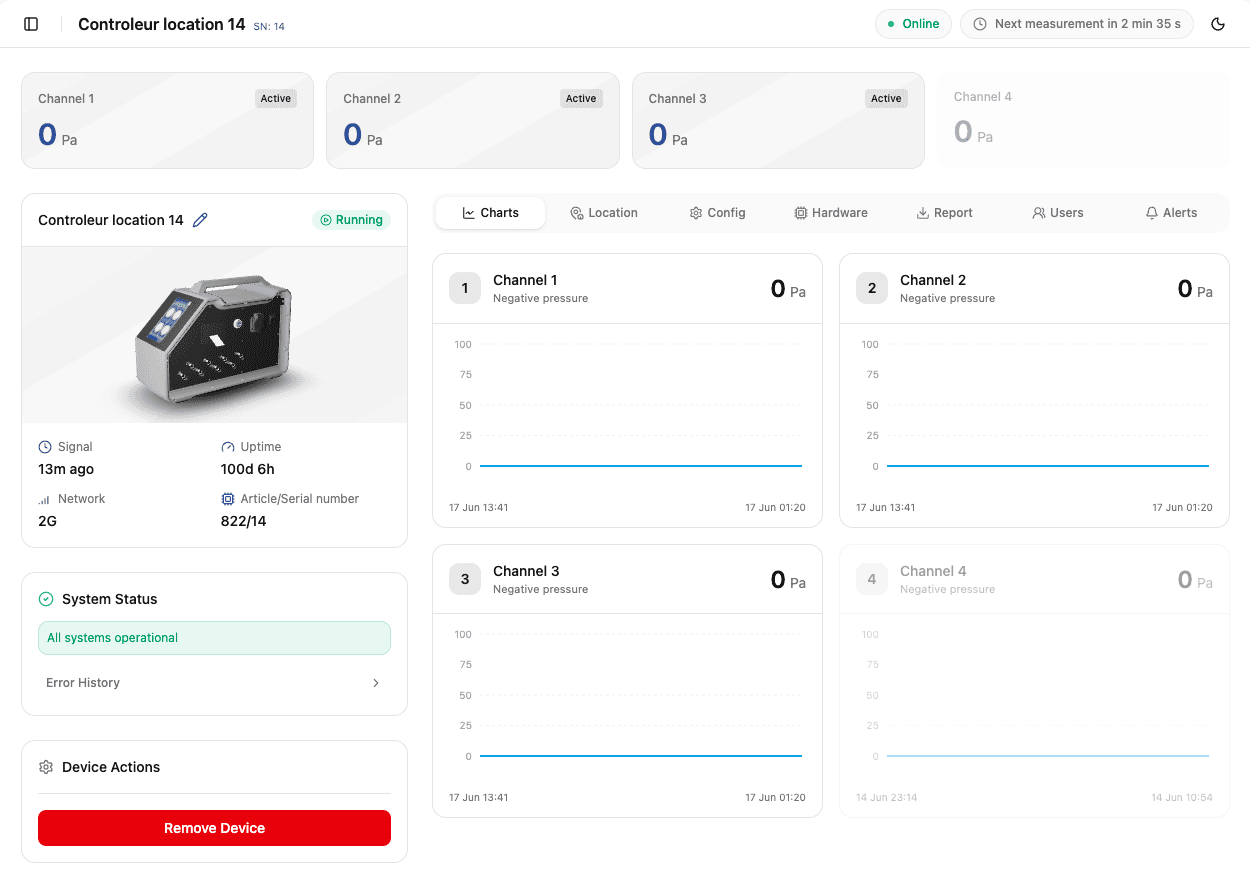Screen dimensions: 1250x877
Task: Open the Alerts tab
Action: pos(1171,213)
